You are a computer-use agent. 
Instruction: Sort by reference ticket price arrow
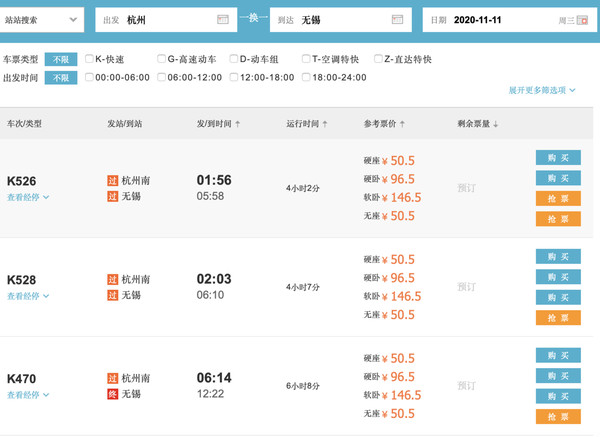click(402, 124)
